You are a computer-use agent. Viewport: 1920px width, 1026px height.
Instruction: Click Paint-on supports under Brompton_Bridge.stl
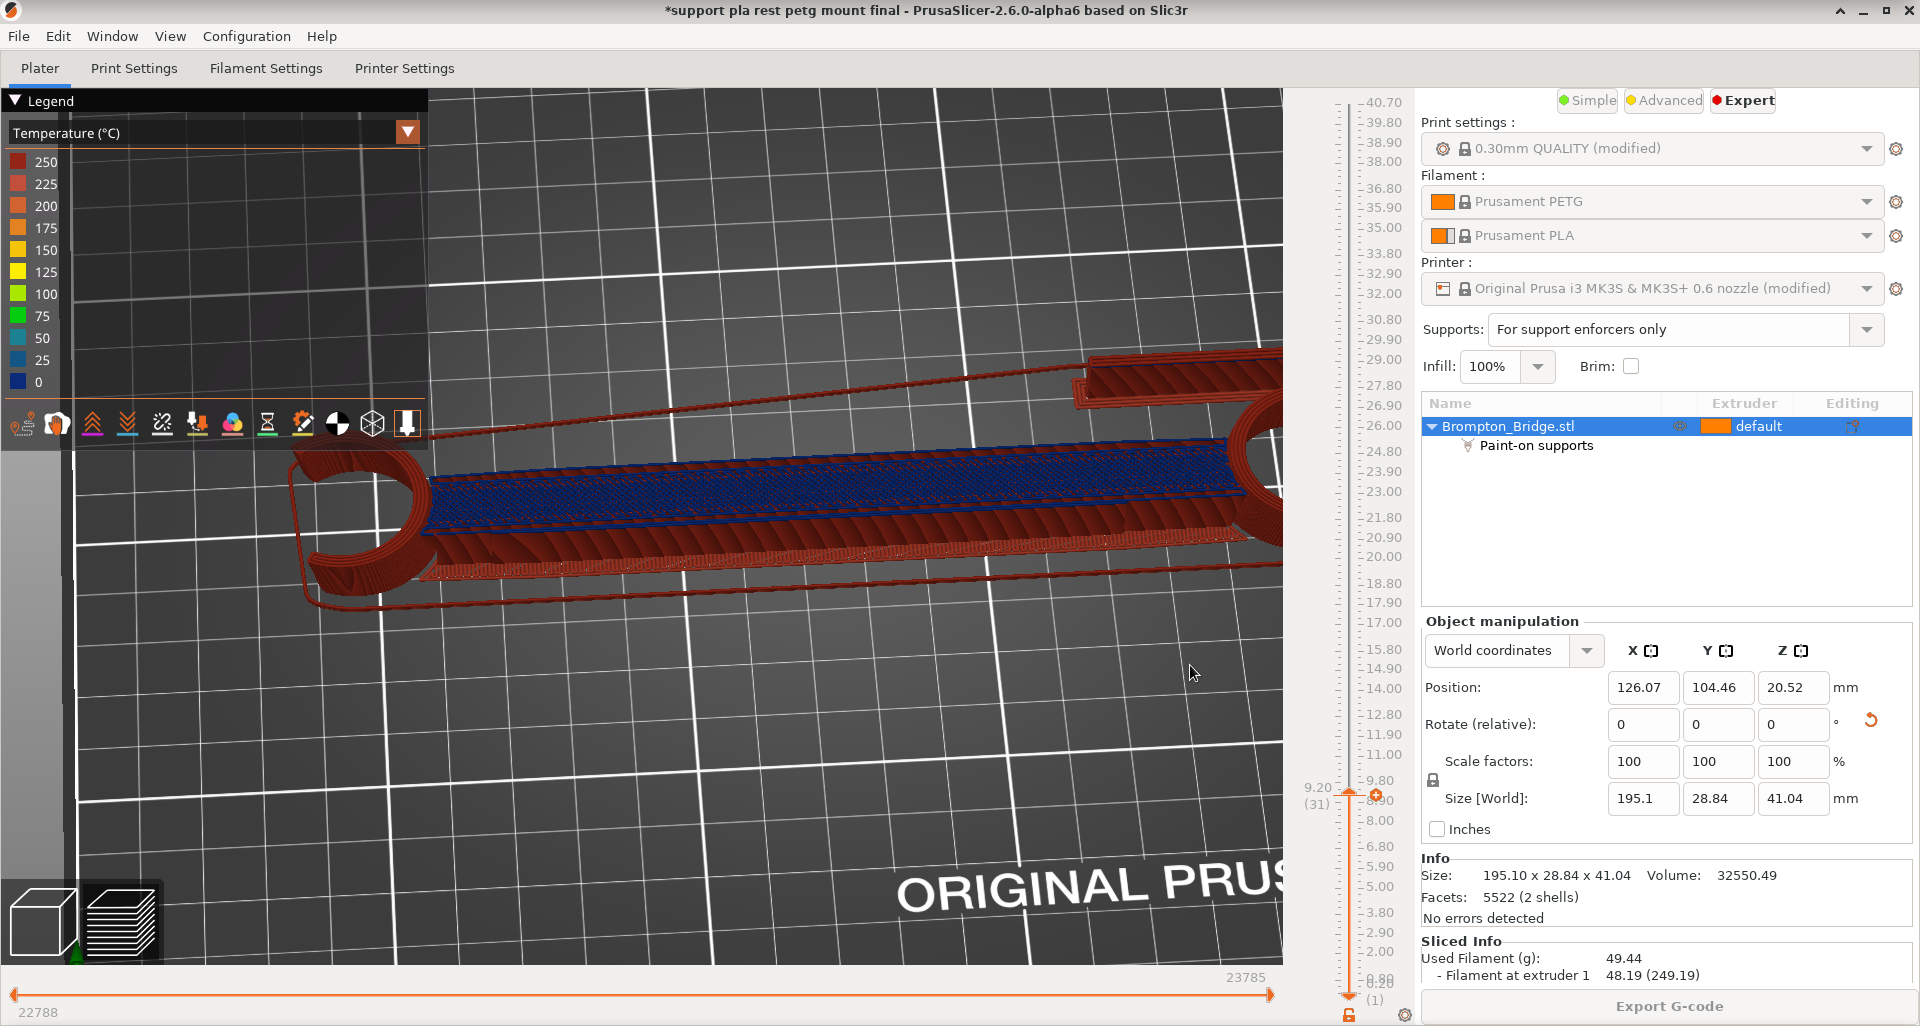1536,445
